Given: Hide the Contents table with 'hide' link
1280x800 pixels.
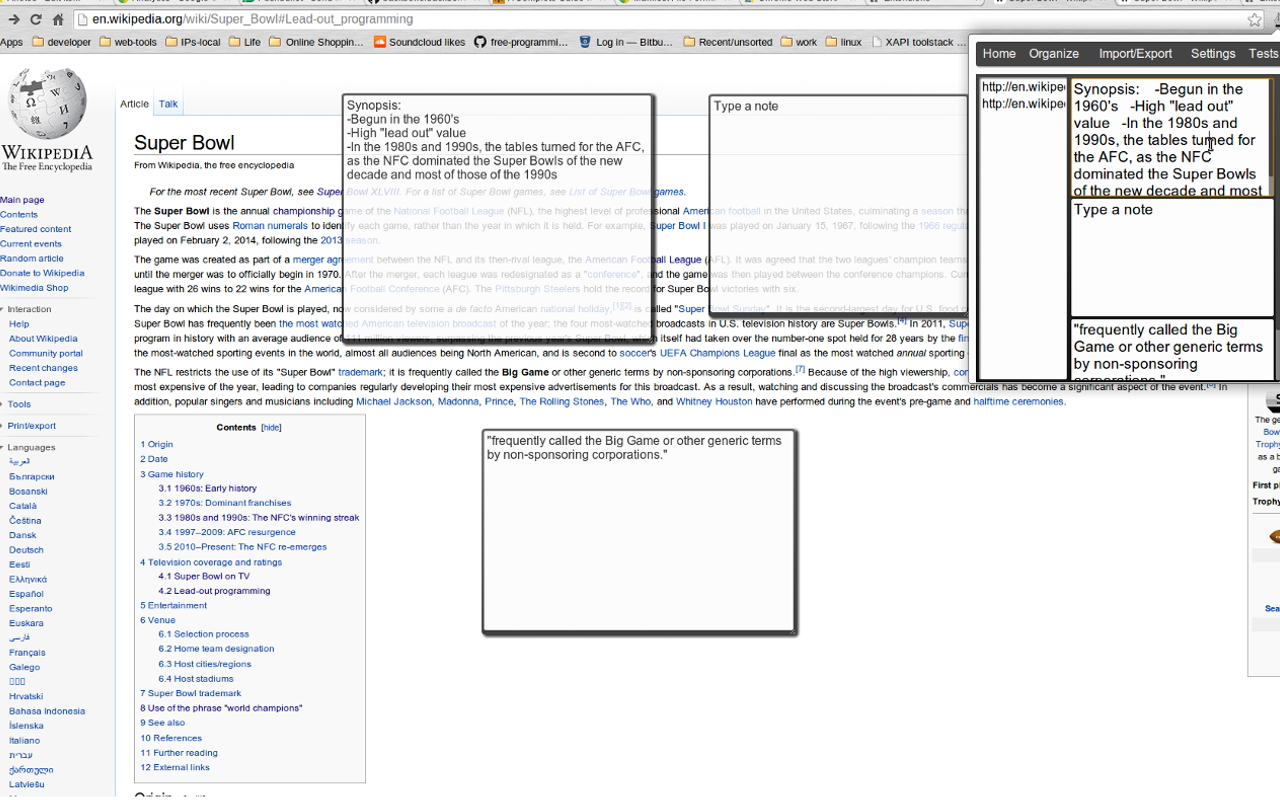Looking at the screenshot, I should click(x=271, y=428).
